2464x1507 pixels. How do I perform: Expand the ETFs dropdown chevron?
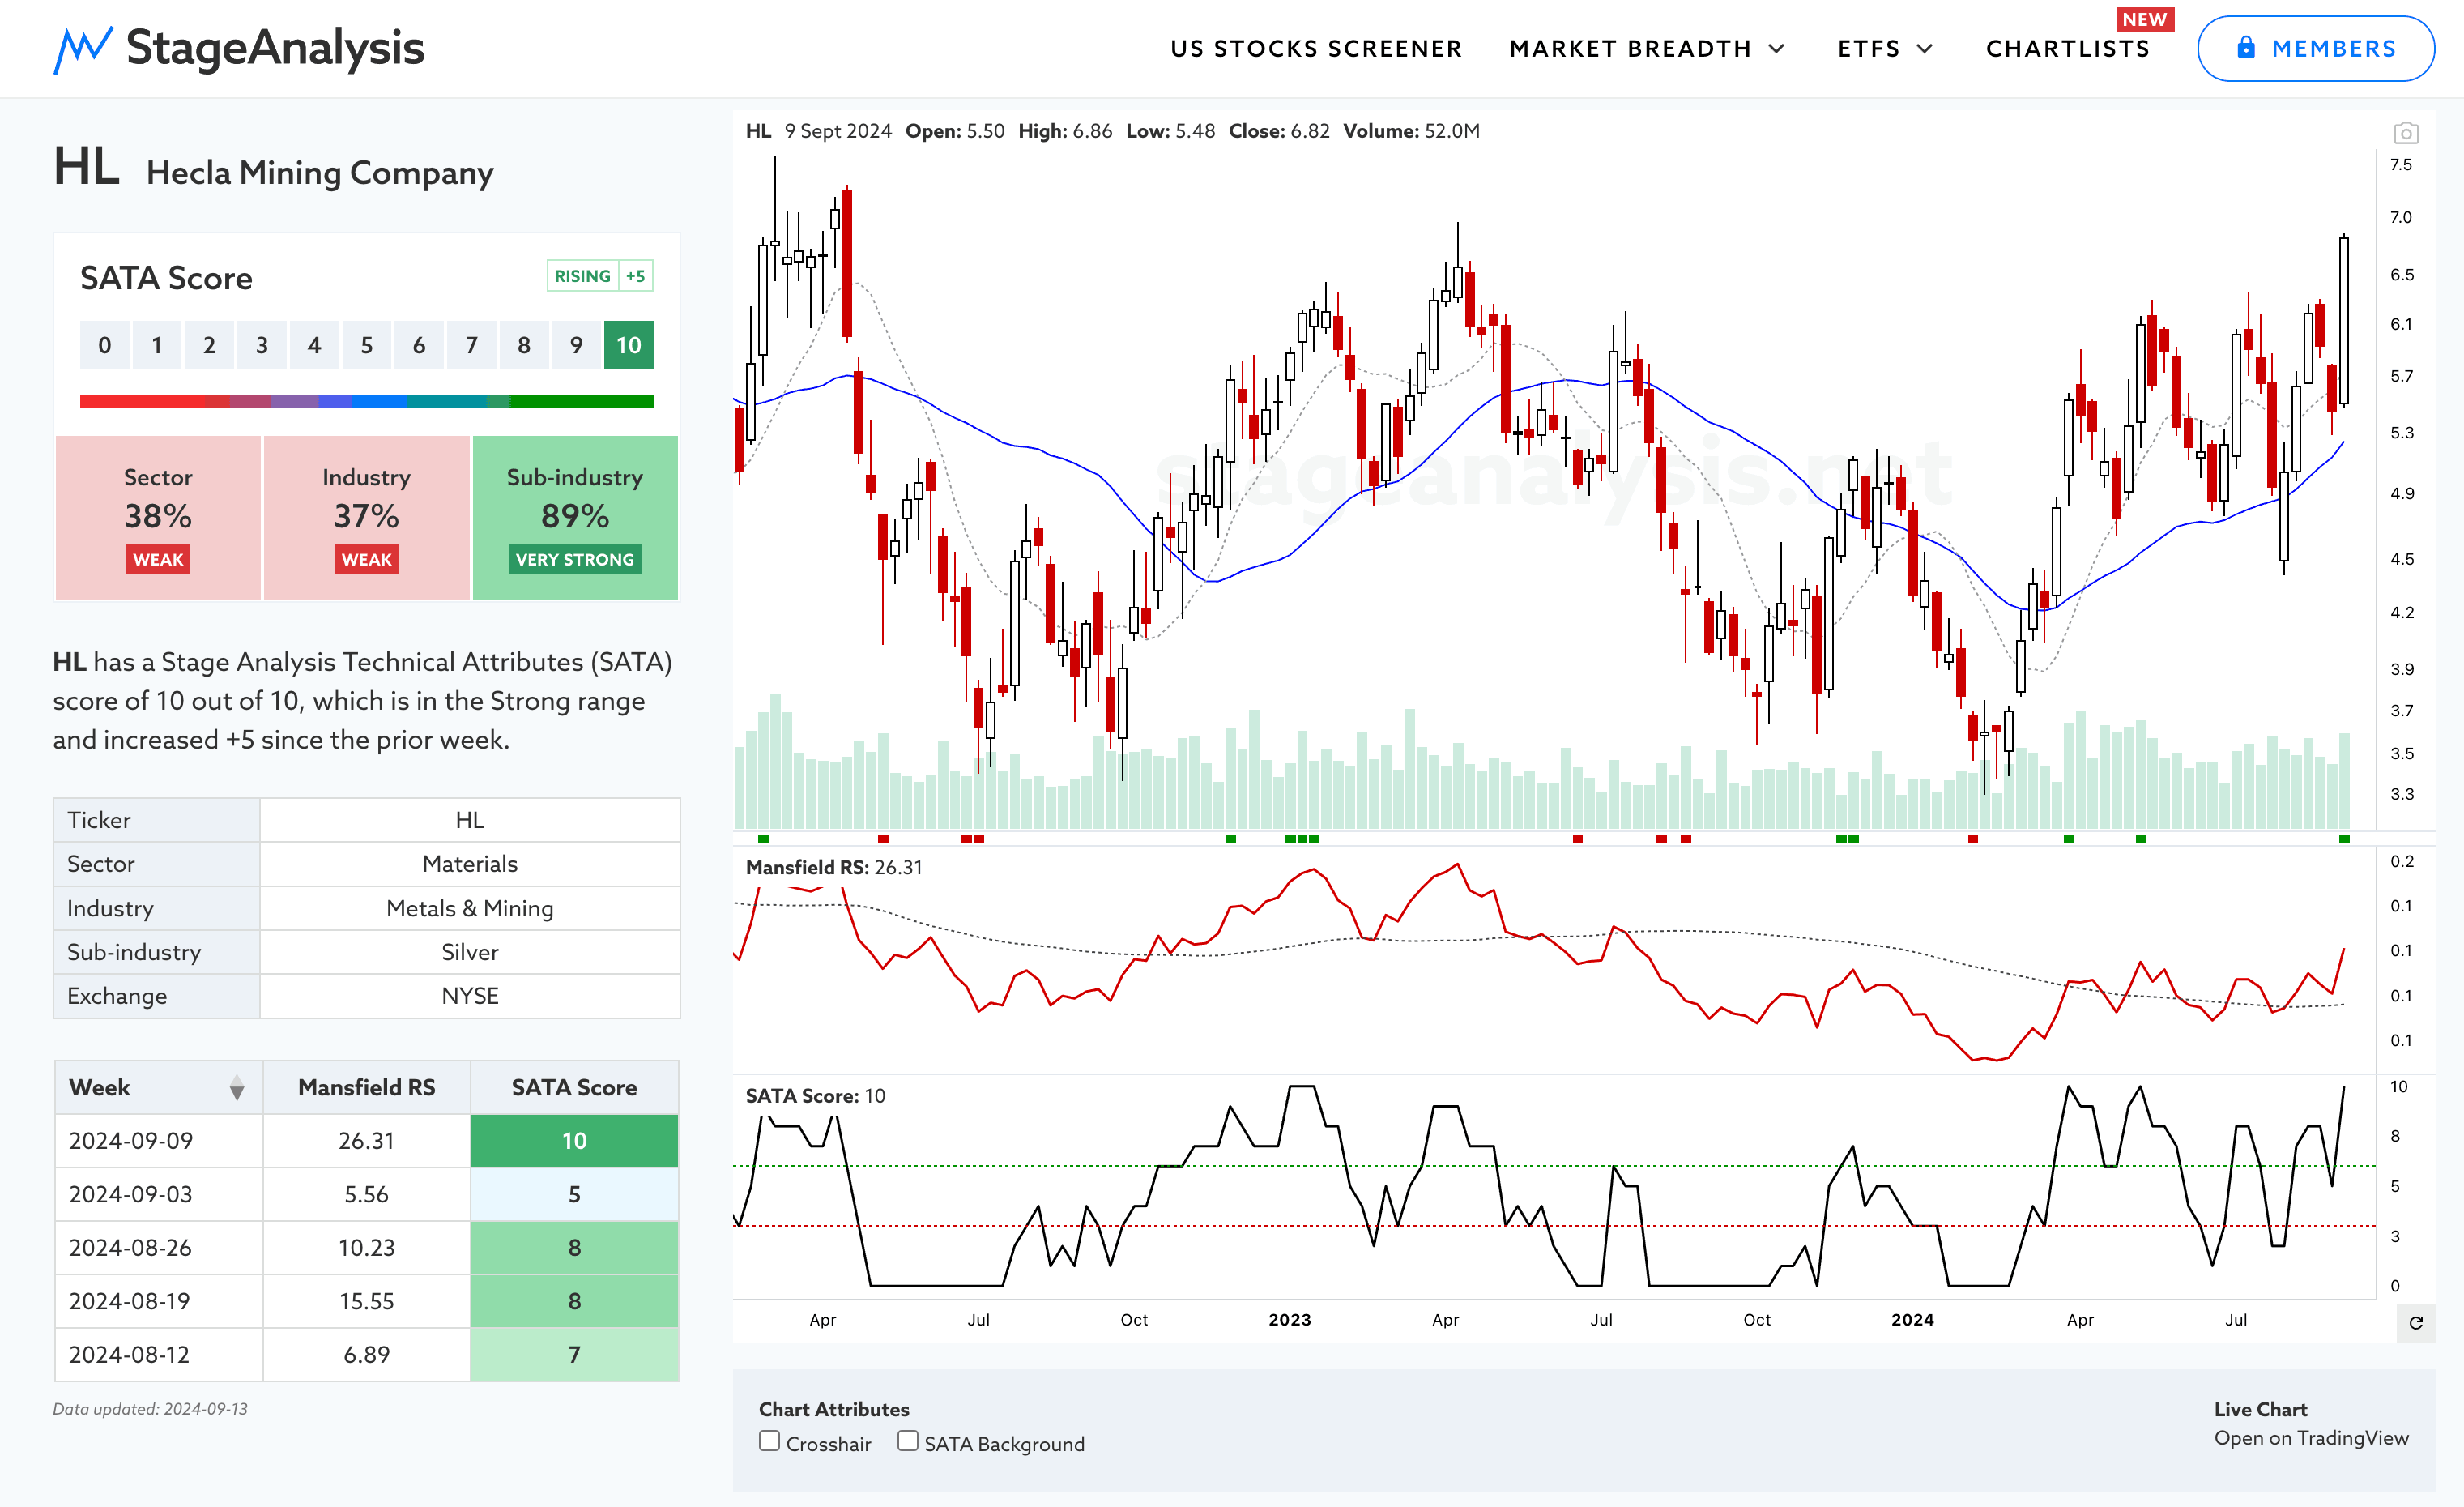(1925, 48)
